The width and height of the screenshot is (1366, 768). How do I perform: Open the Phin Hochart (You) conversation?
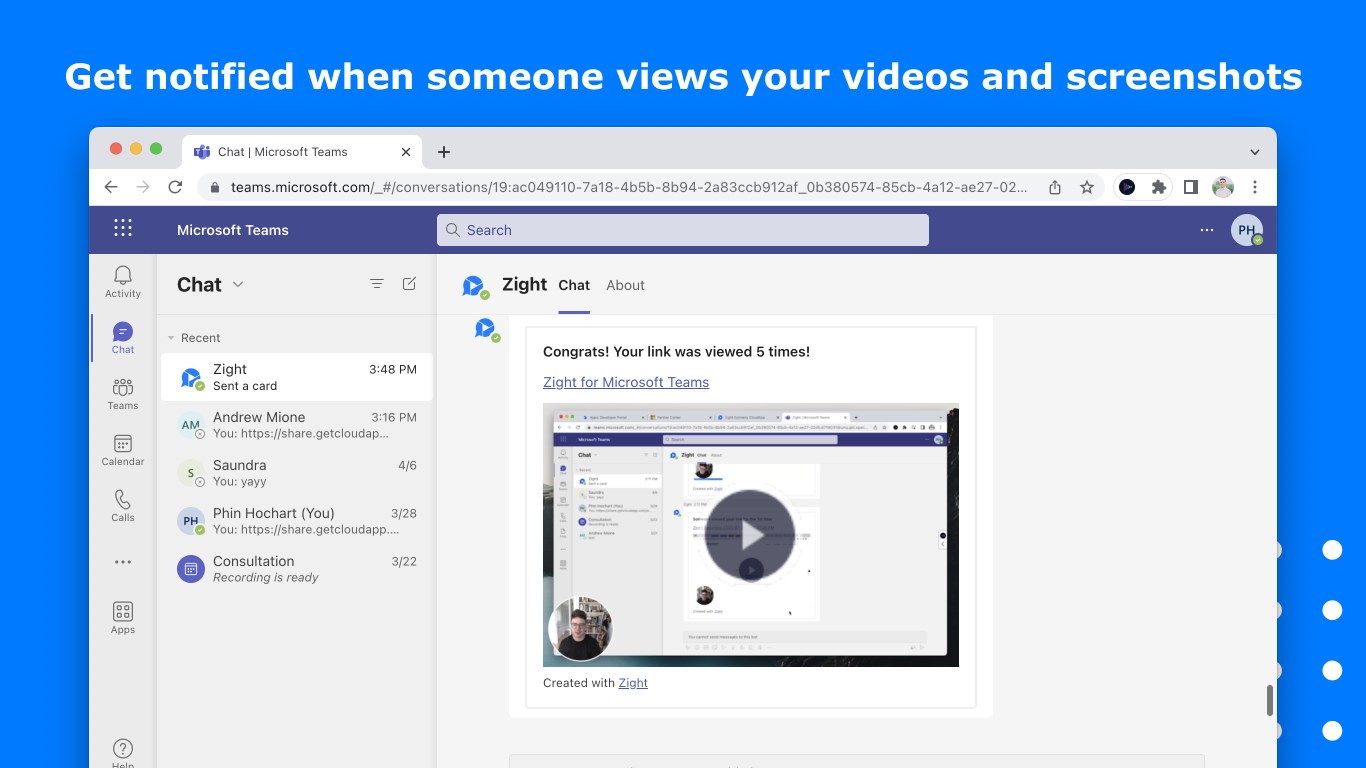click(297, 521)
